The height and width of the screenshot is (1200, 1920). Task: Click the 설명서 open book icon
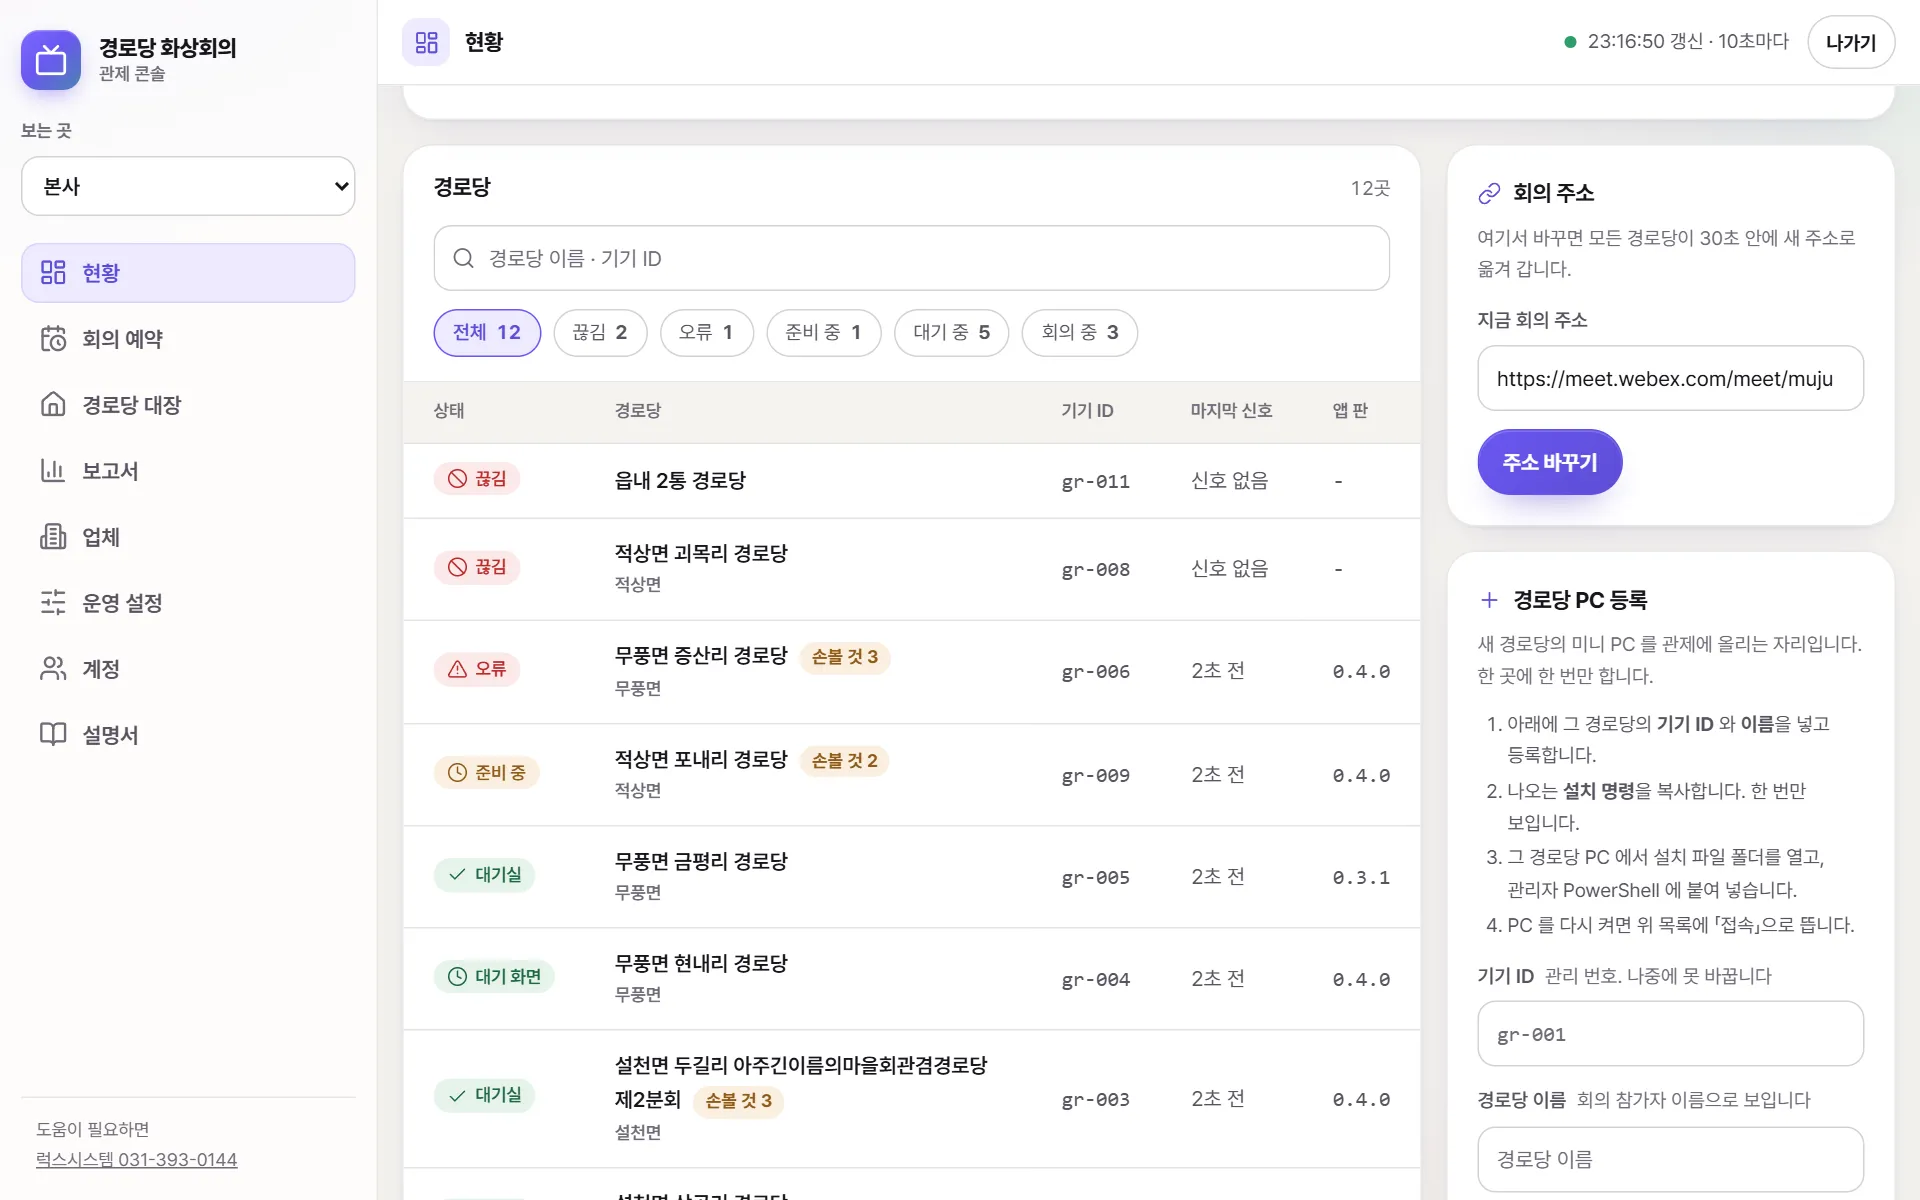[x=53, y=734]
